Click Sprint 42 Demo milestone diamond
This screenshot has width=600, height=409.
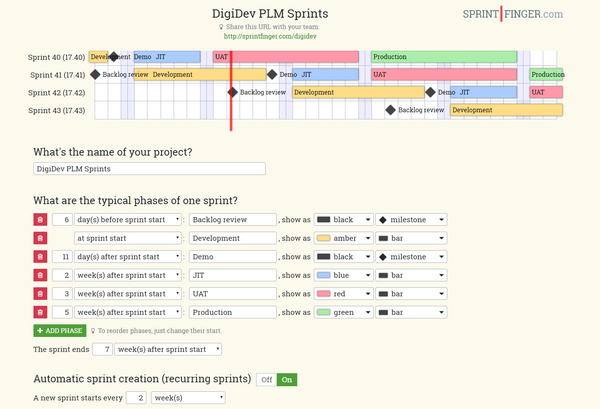point(430,92)
